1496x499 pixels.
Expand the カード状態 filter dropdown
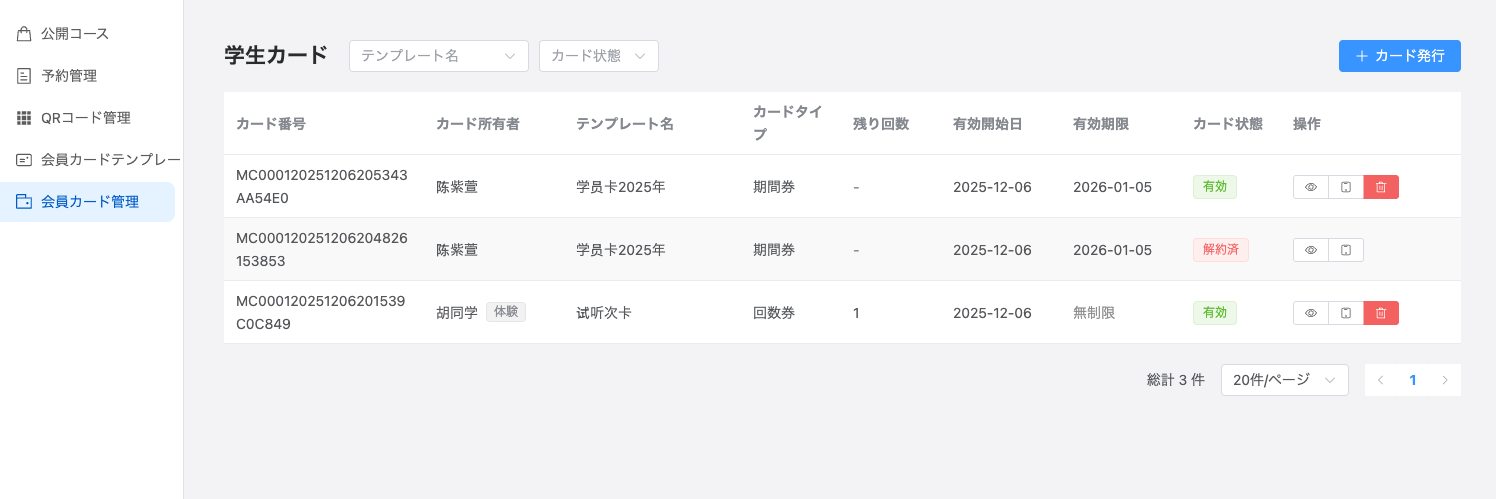pos(598,56)
